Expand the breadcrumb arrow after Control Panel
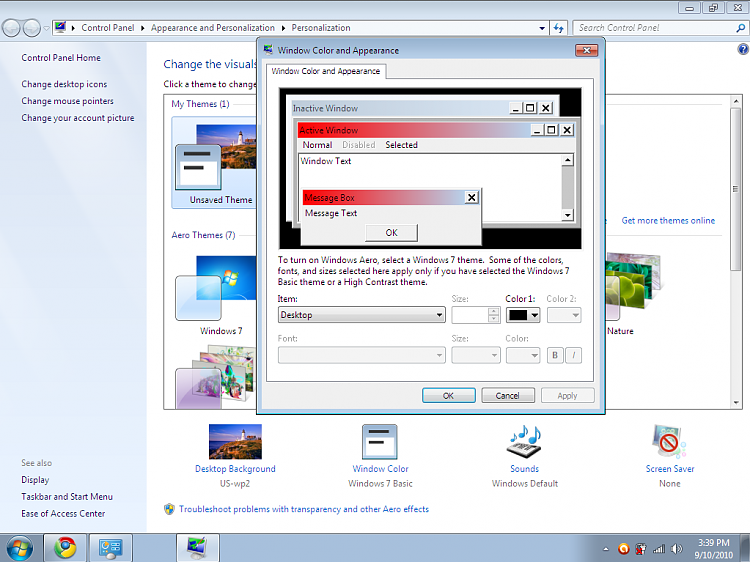Viewport: 750px width, 562px height. point(143,28)
